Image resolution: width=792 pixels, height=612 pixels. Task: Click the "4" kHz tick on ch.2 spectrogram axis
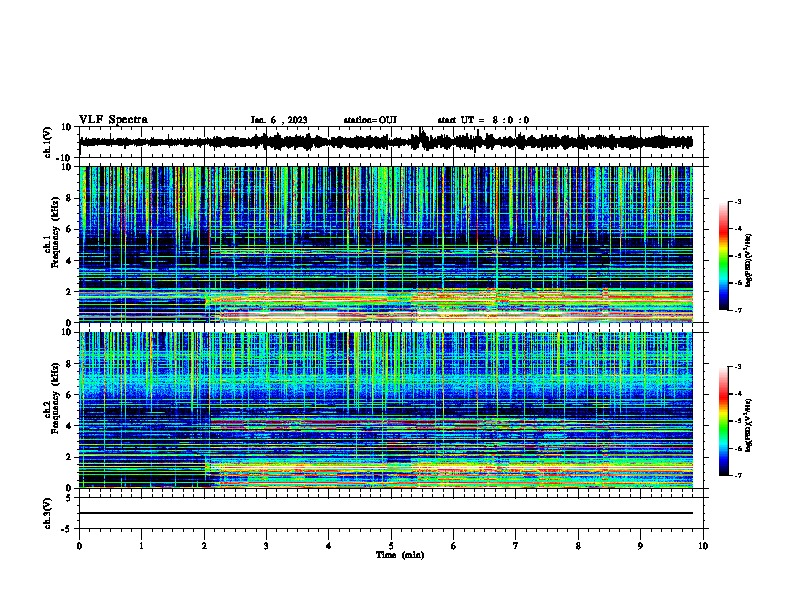[69, 426]
